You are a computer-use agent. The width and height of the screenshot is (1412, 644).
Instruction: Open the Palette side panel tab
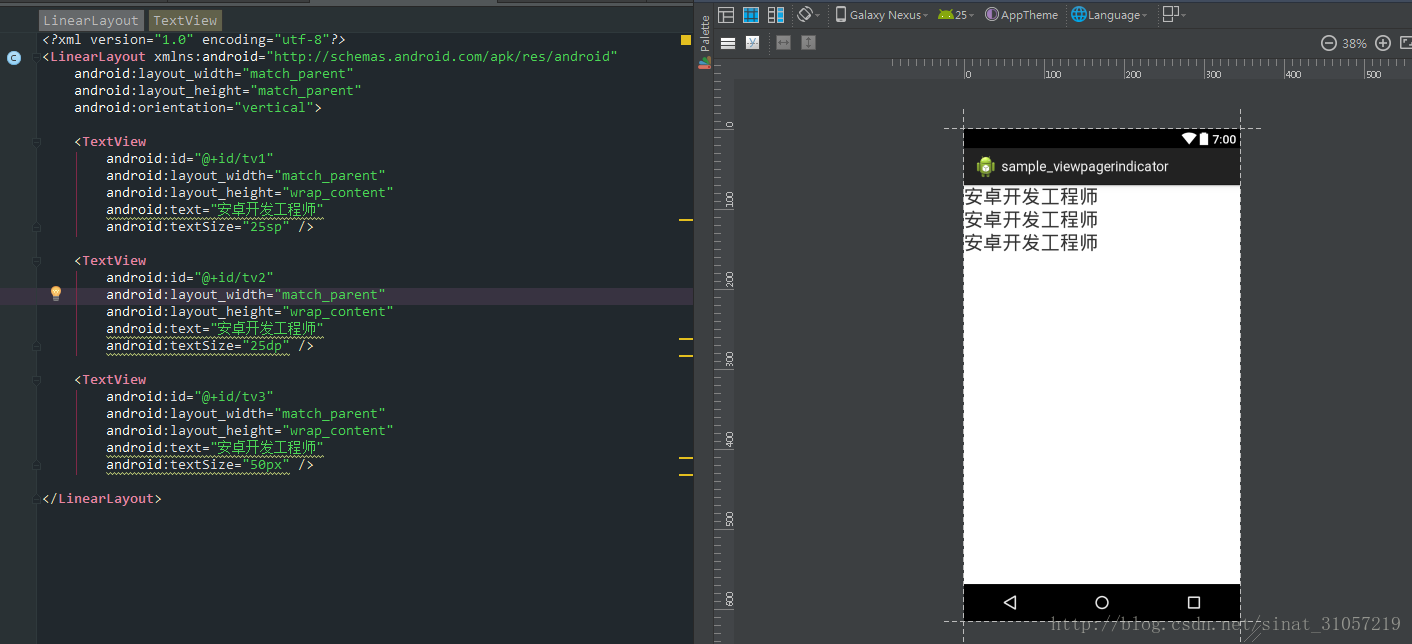[x=705, y=40]
